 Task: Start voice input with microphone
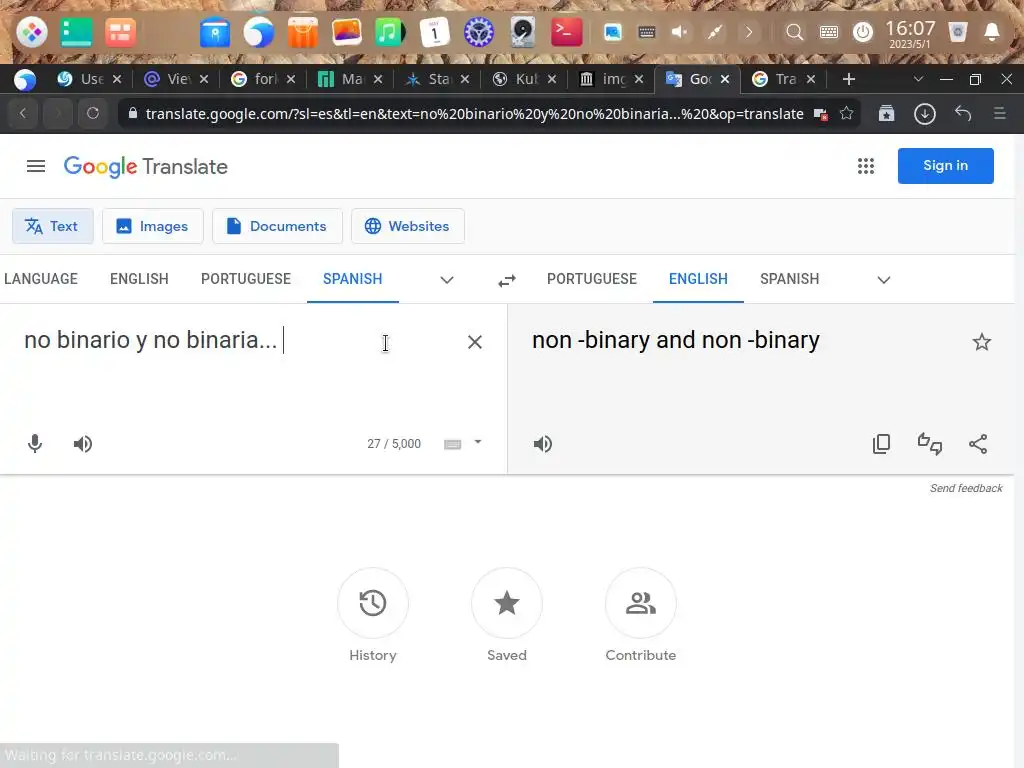[x=35, y=444]
